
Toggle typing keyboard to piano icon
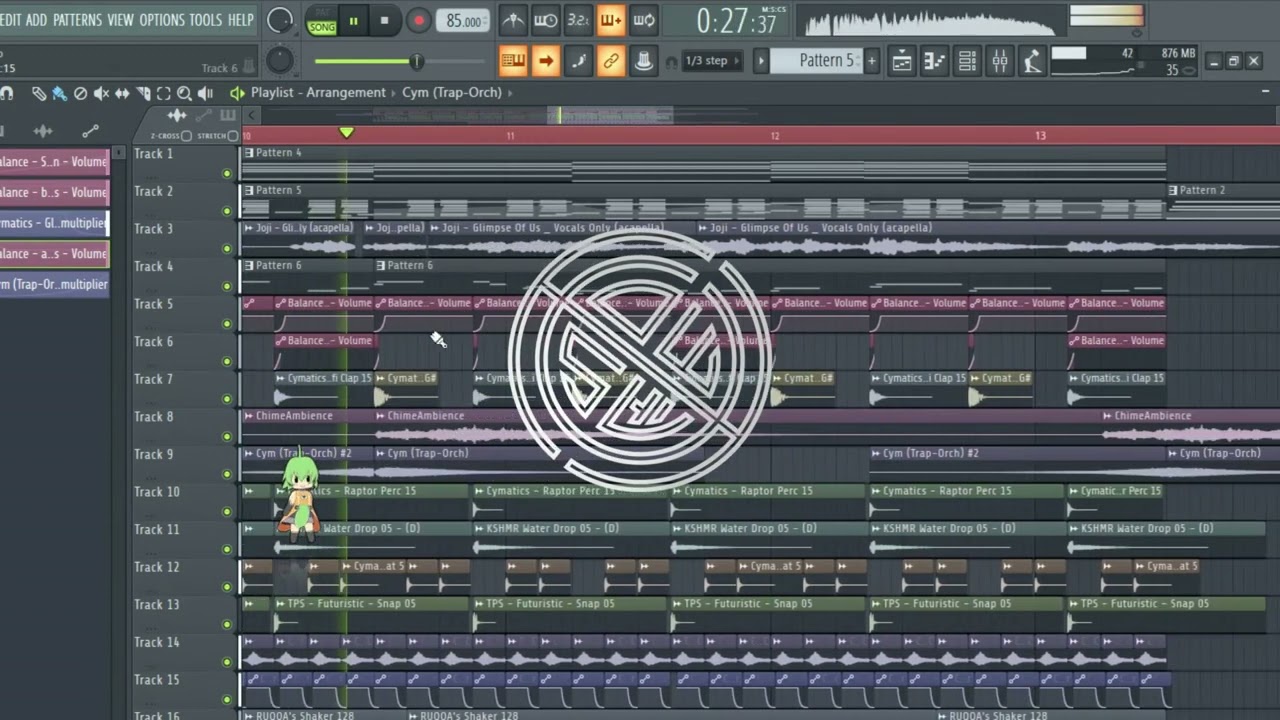click(x=513, y=61)
